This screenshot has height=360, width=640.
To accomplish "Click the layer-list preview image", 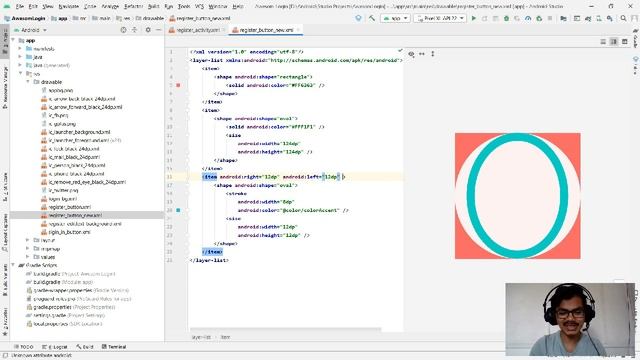I will (x=518, y=196).
